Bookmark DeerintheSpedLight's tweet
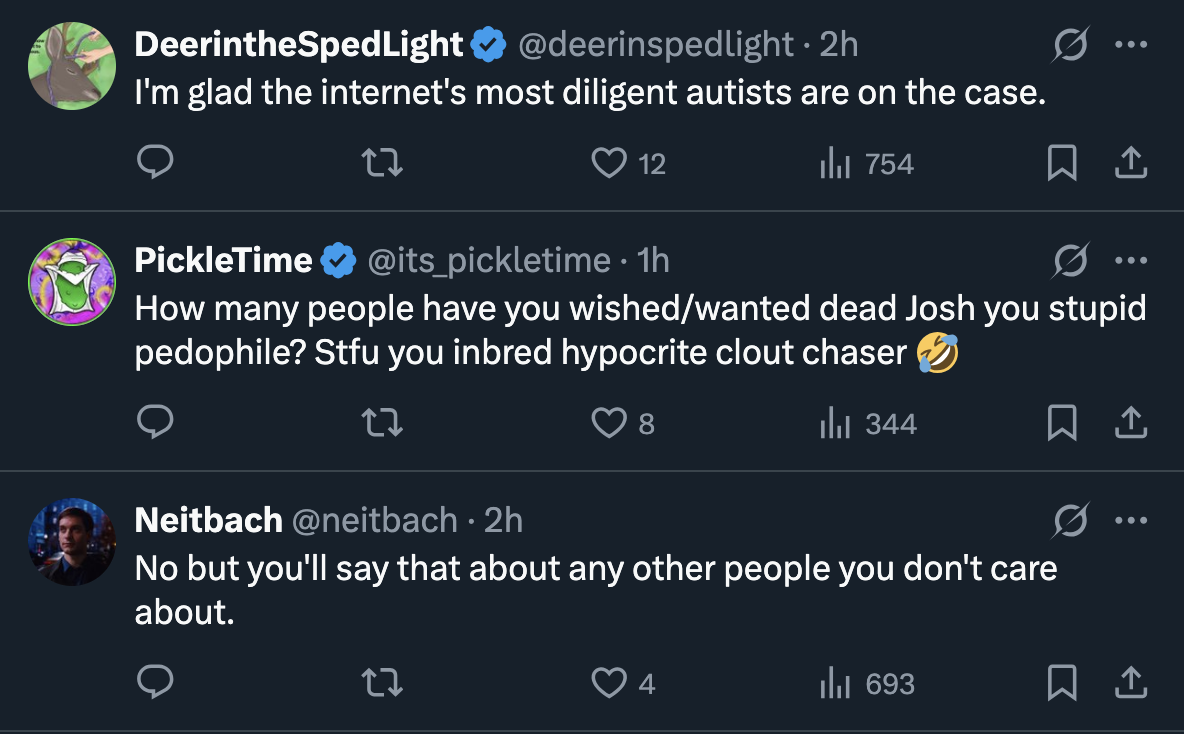This screenshot has height=734, width=1184. [1061, 163]
